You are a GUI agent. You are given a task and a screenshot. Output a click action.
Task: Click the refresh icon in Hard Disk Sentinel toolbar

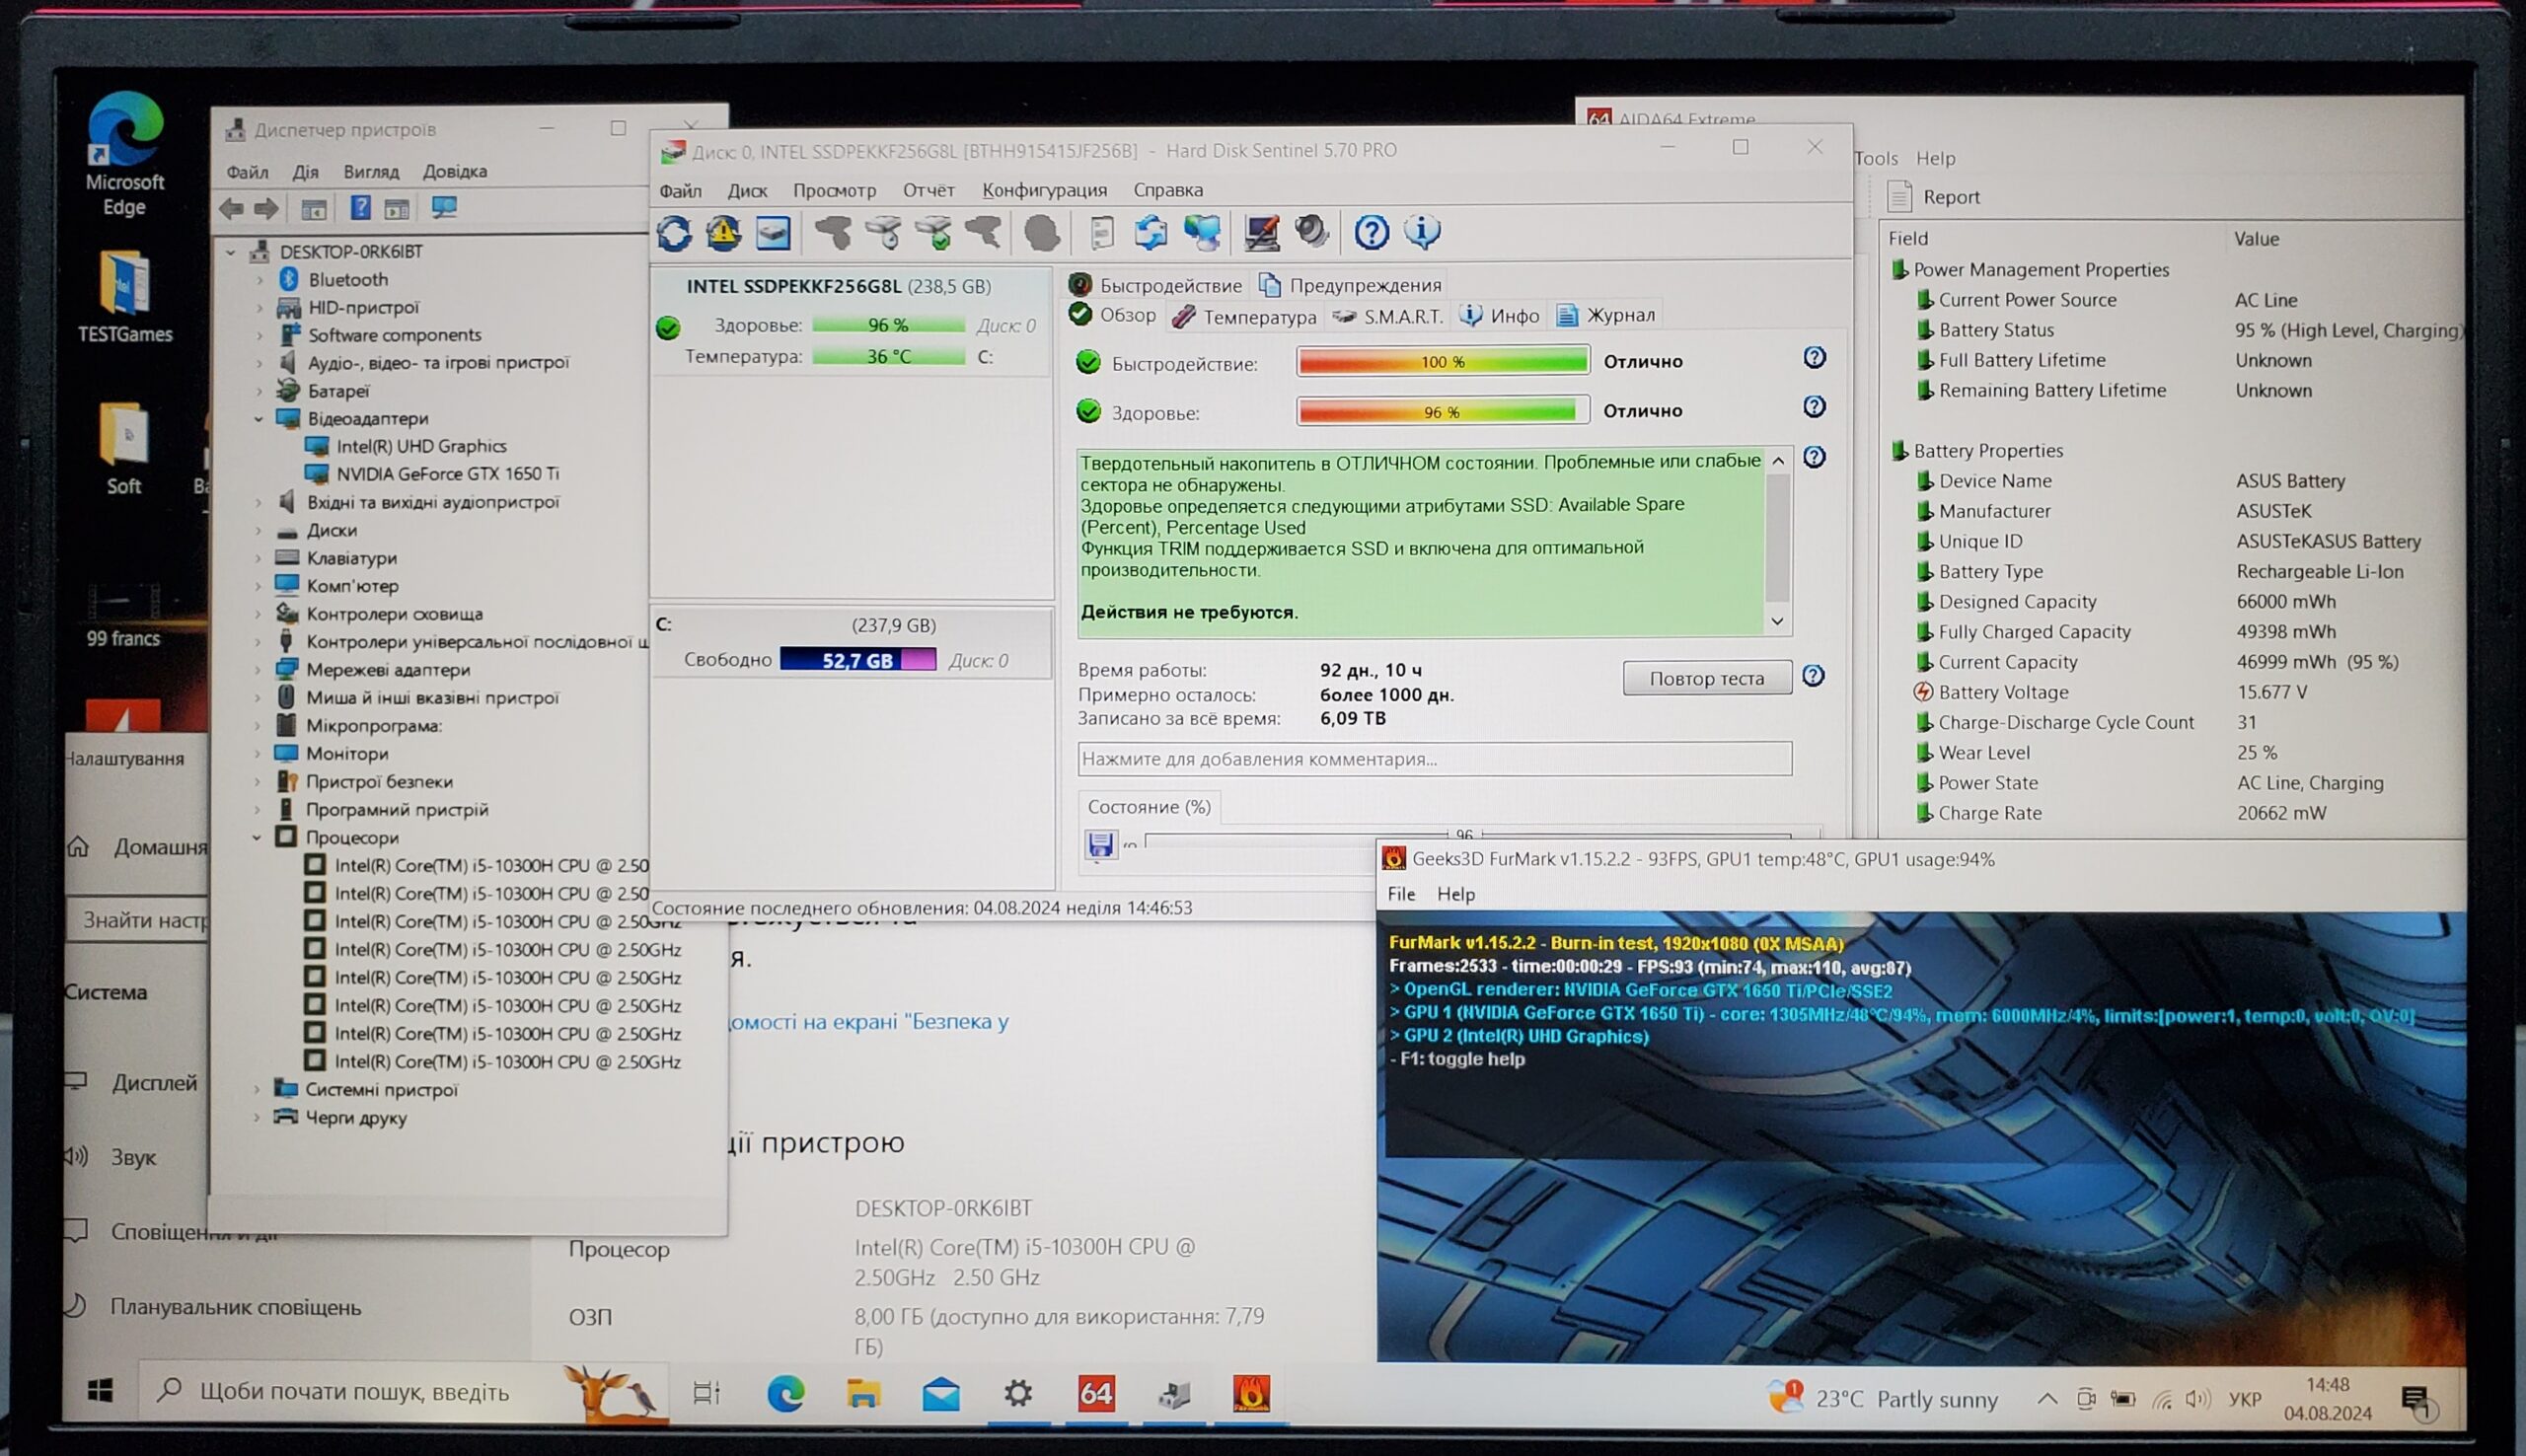(x=674, y=233)
